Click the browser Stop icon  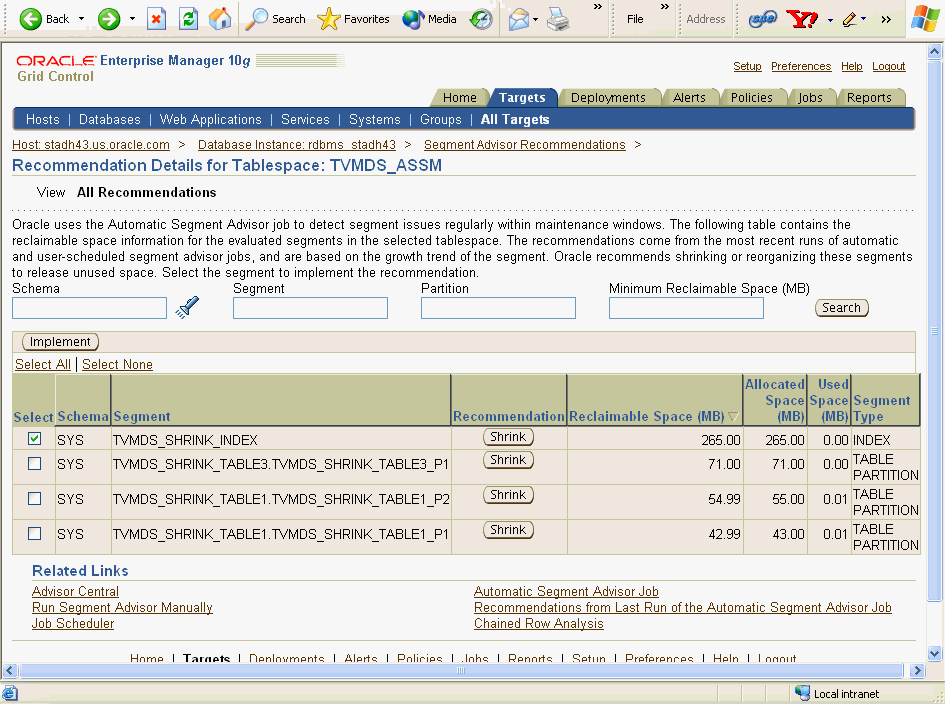(157, 19)
